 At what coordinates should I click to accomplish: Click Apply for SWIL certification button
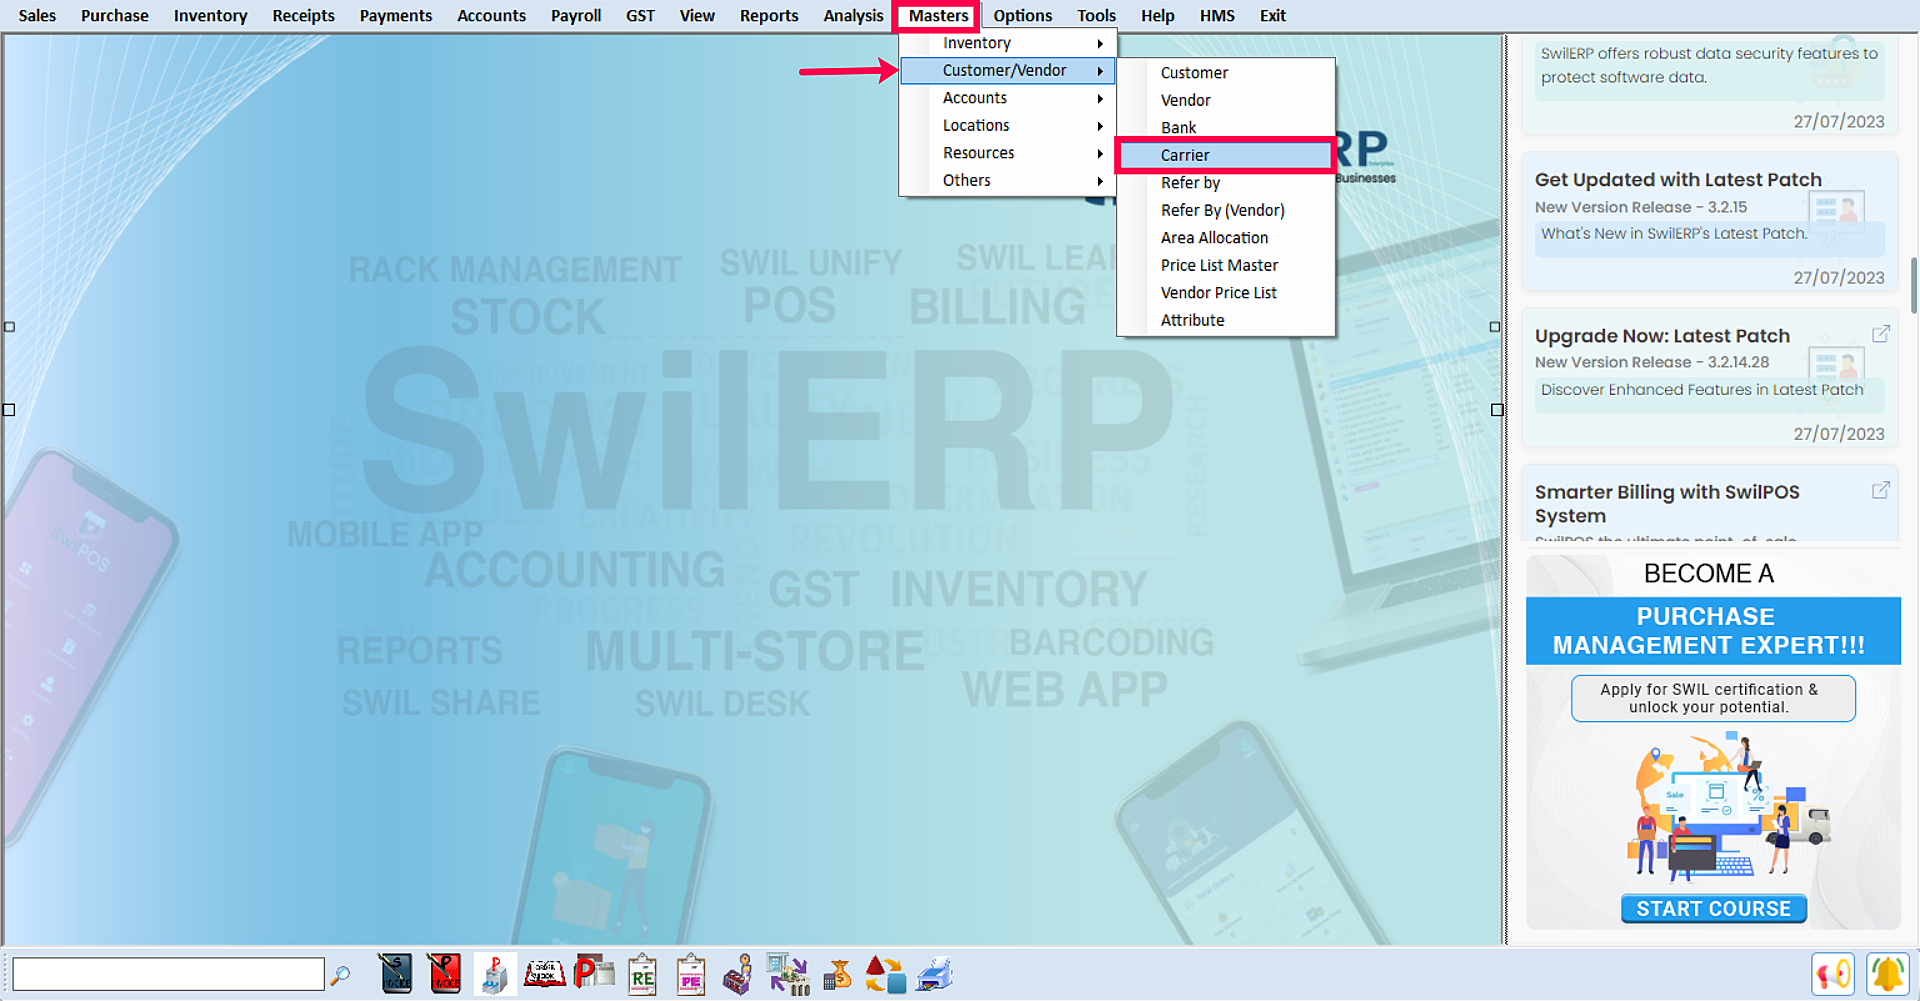click(x=1713, y=698)
